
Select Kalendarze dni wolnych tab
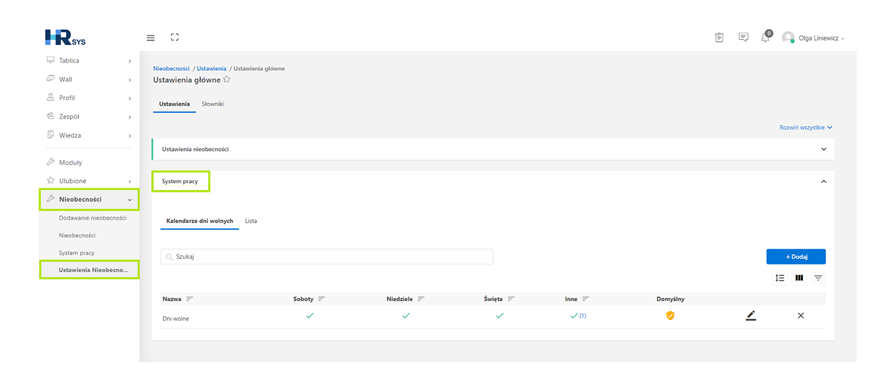click(199, 221)
